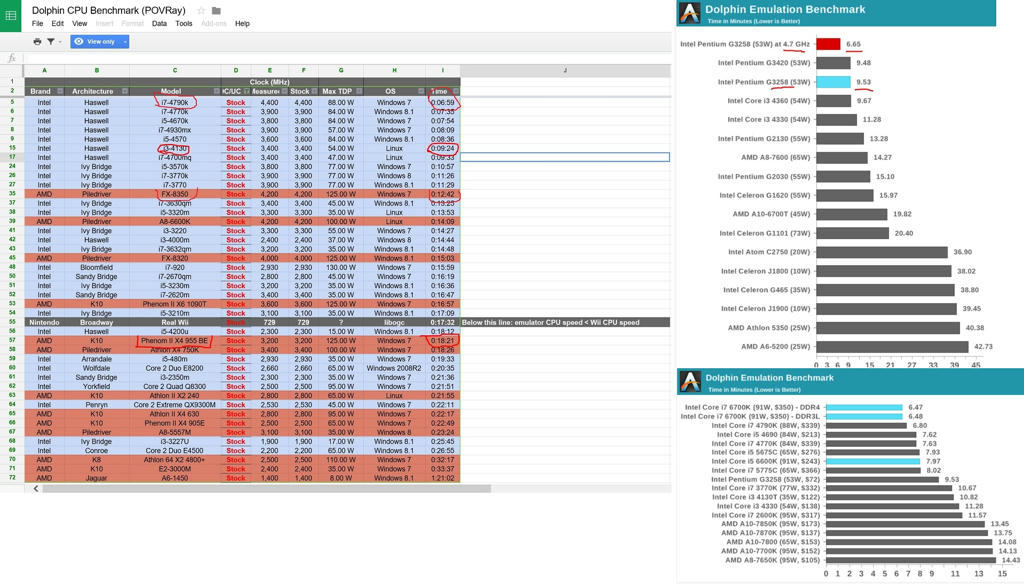Select the Core 2 Duo E8200 cell
This screenshot has height=585, width=1024.
pyautogui.click(x=175, y=368)
